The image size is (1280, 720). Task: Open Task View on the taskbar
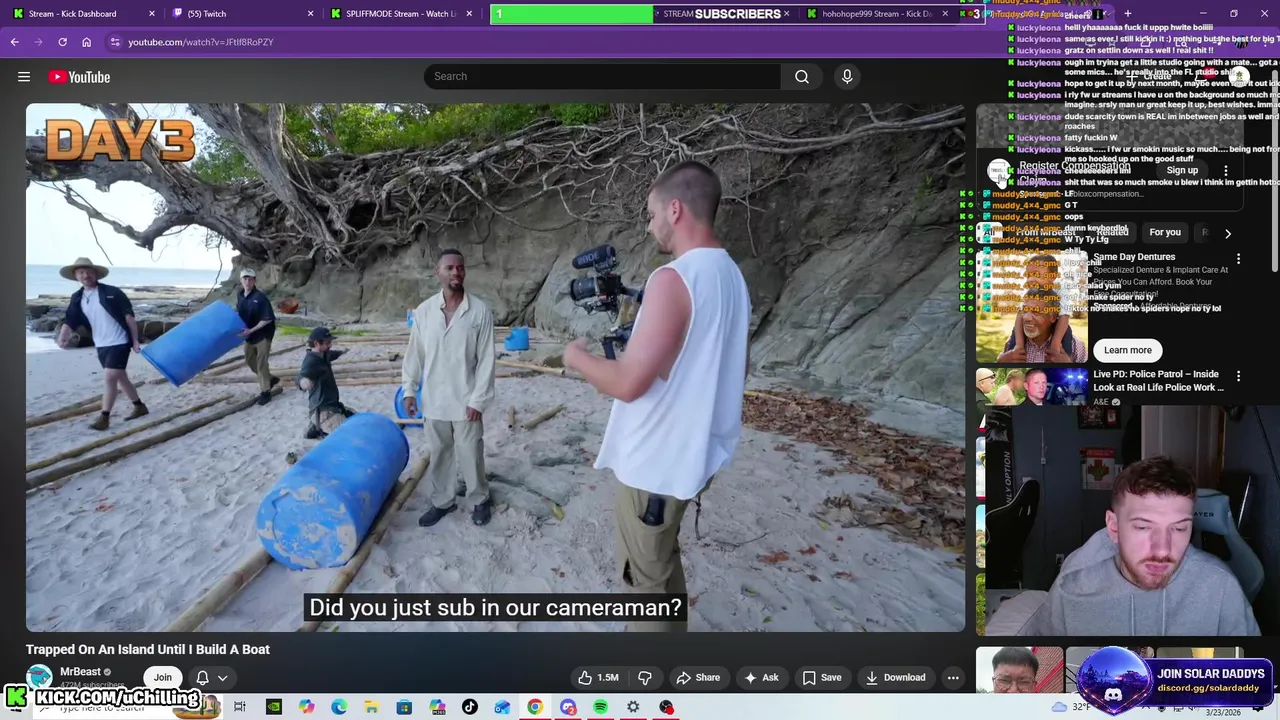[240, 707]
